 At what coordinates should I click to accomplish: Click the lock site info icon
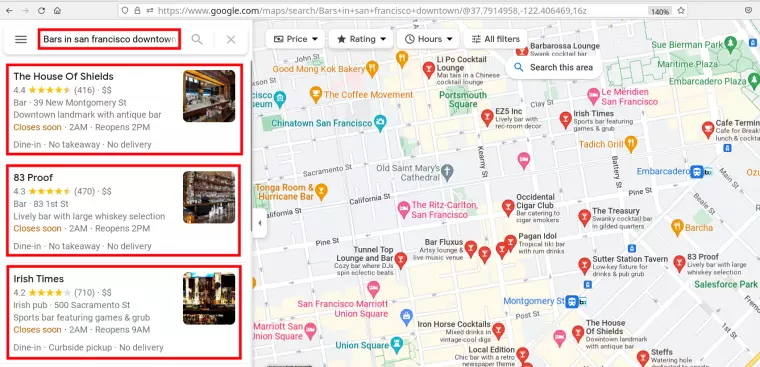coord(137,10)
